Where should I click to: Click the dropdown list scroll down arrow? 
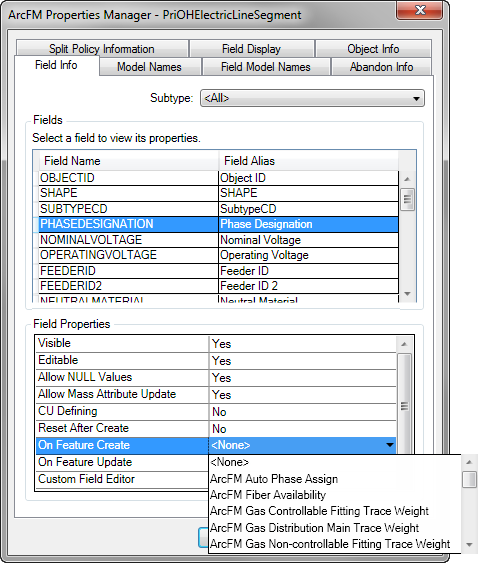[x=469, y=544]
